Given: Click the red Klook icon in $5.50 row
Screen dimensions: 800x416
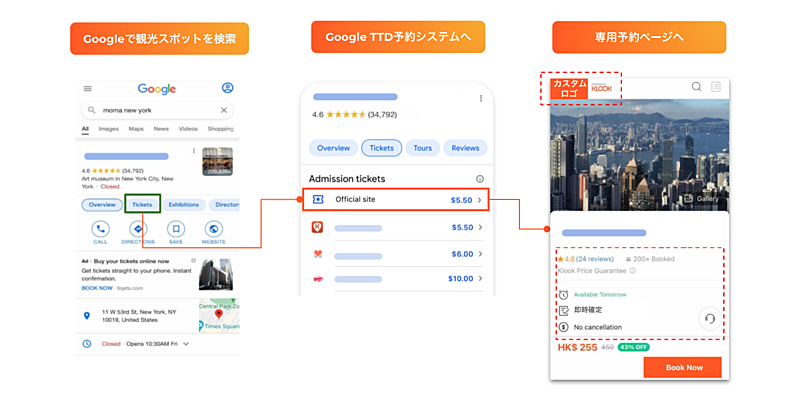Looking at the screenshot, I should (317, 227).
